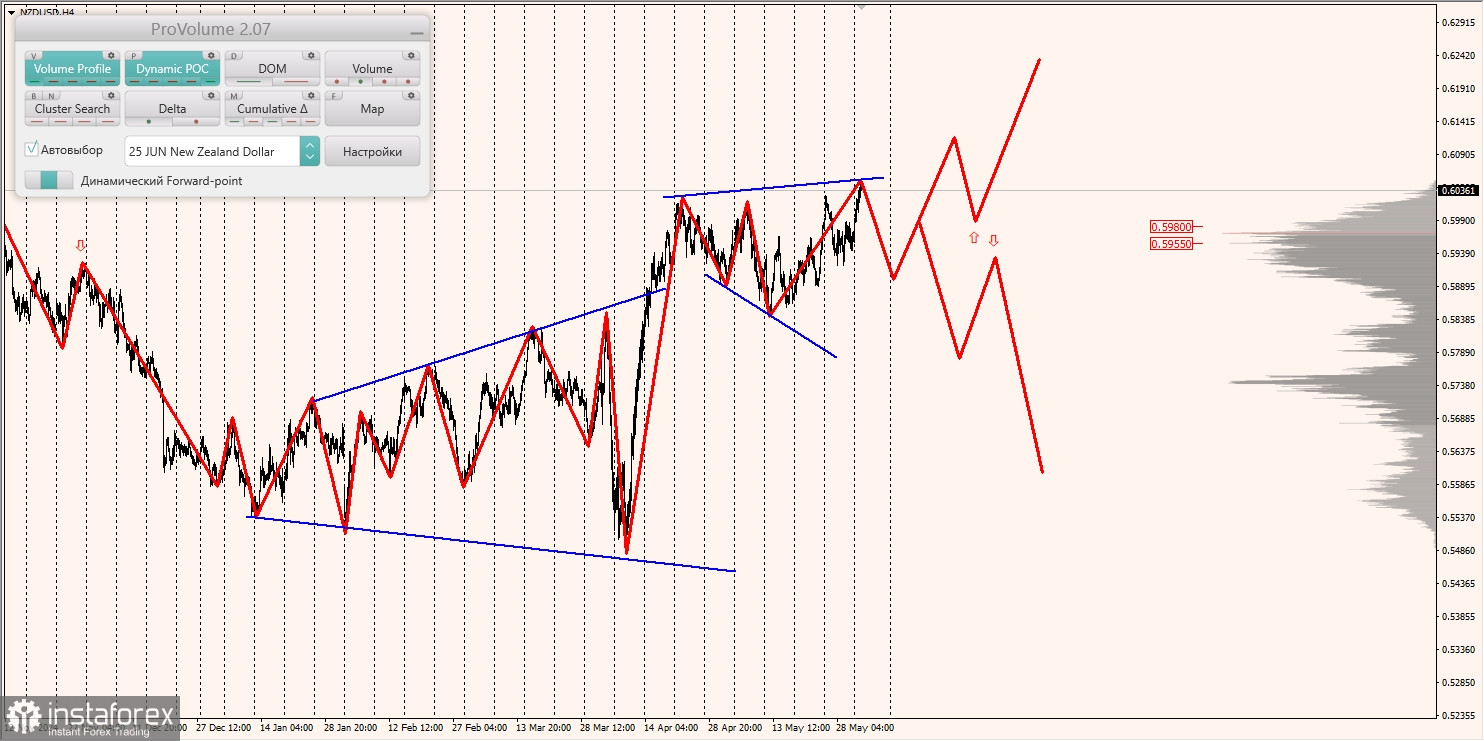1484x741 pixels.
Task: Open DOM gear settings
Action: (311, 55)
